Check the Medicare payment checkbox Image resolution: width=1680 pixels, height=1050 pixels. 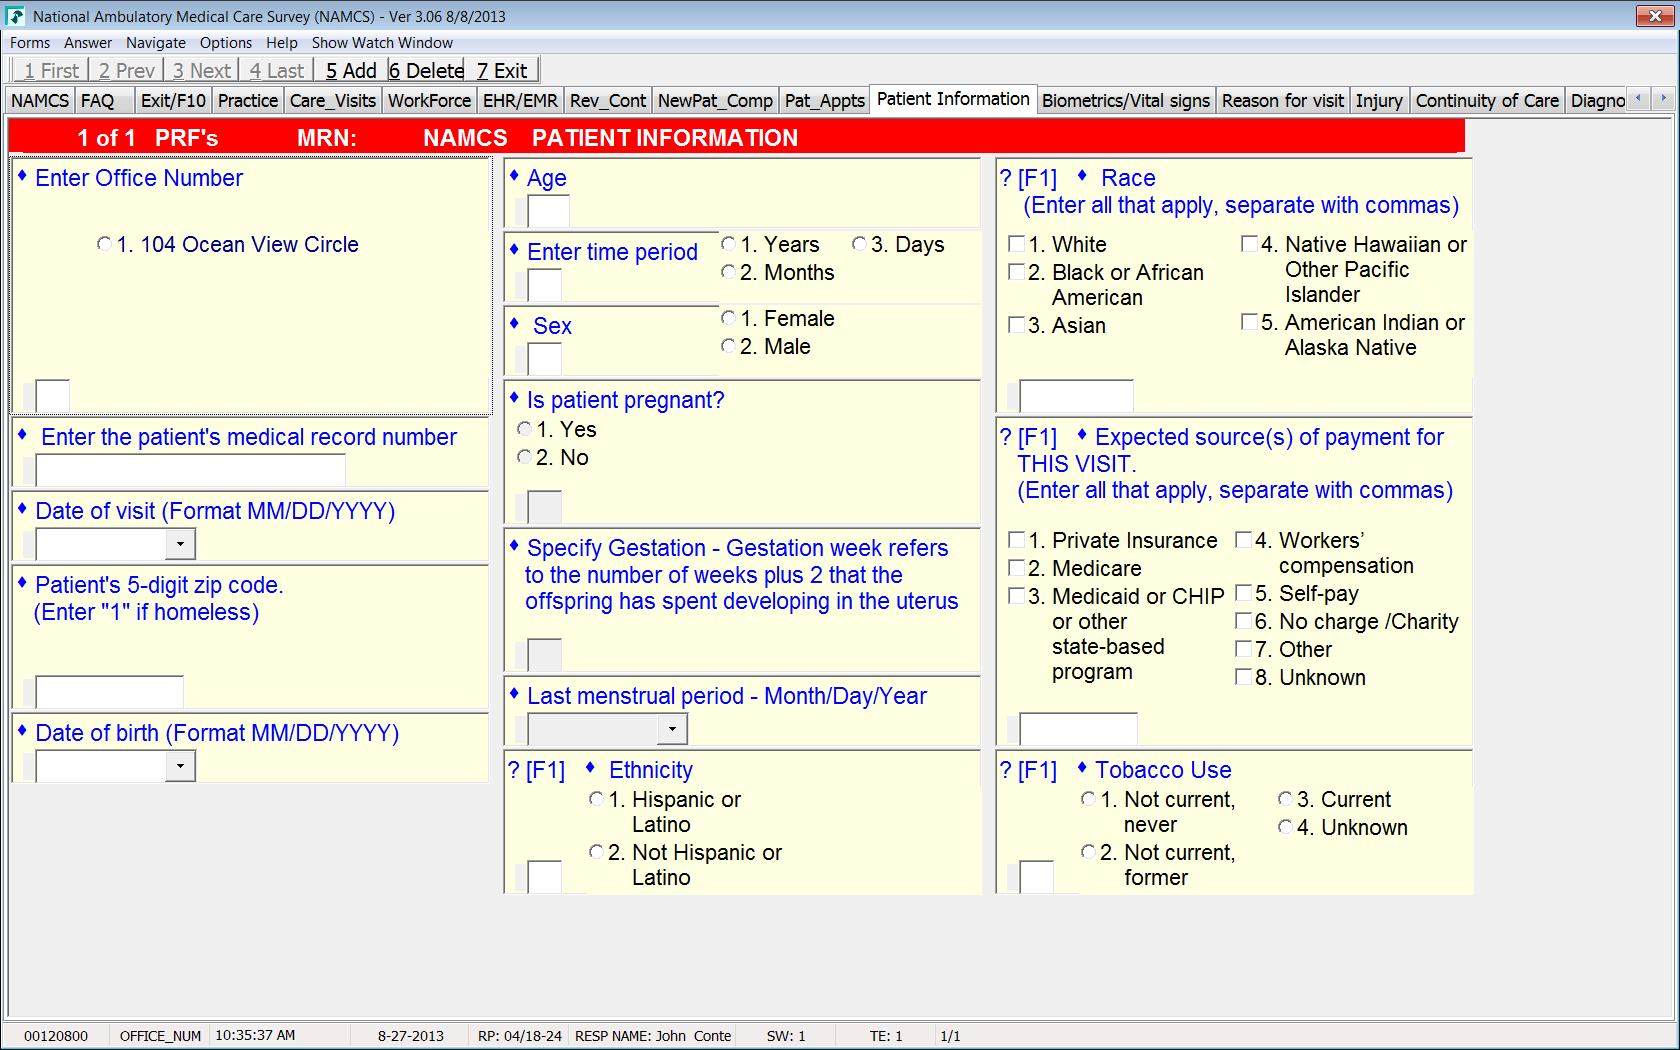(1017, 568)
